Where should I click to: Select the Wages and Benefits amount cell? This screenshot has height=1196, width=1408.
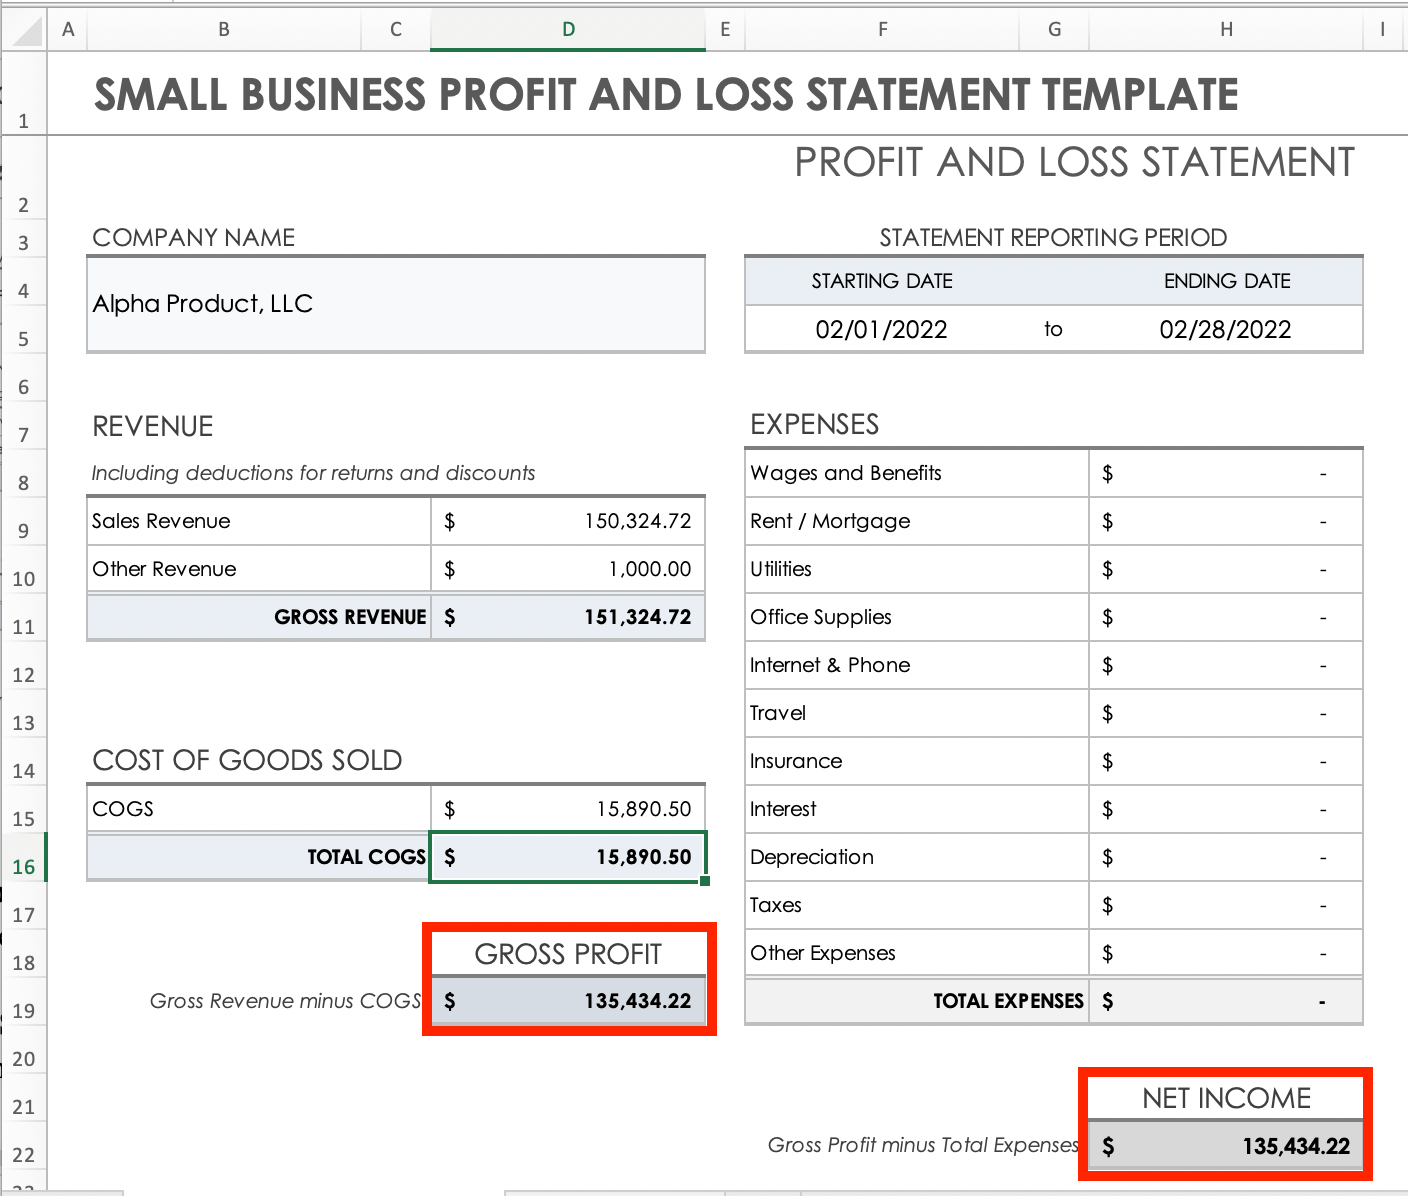click(1226, 473)
